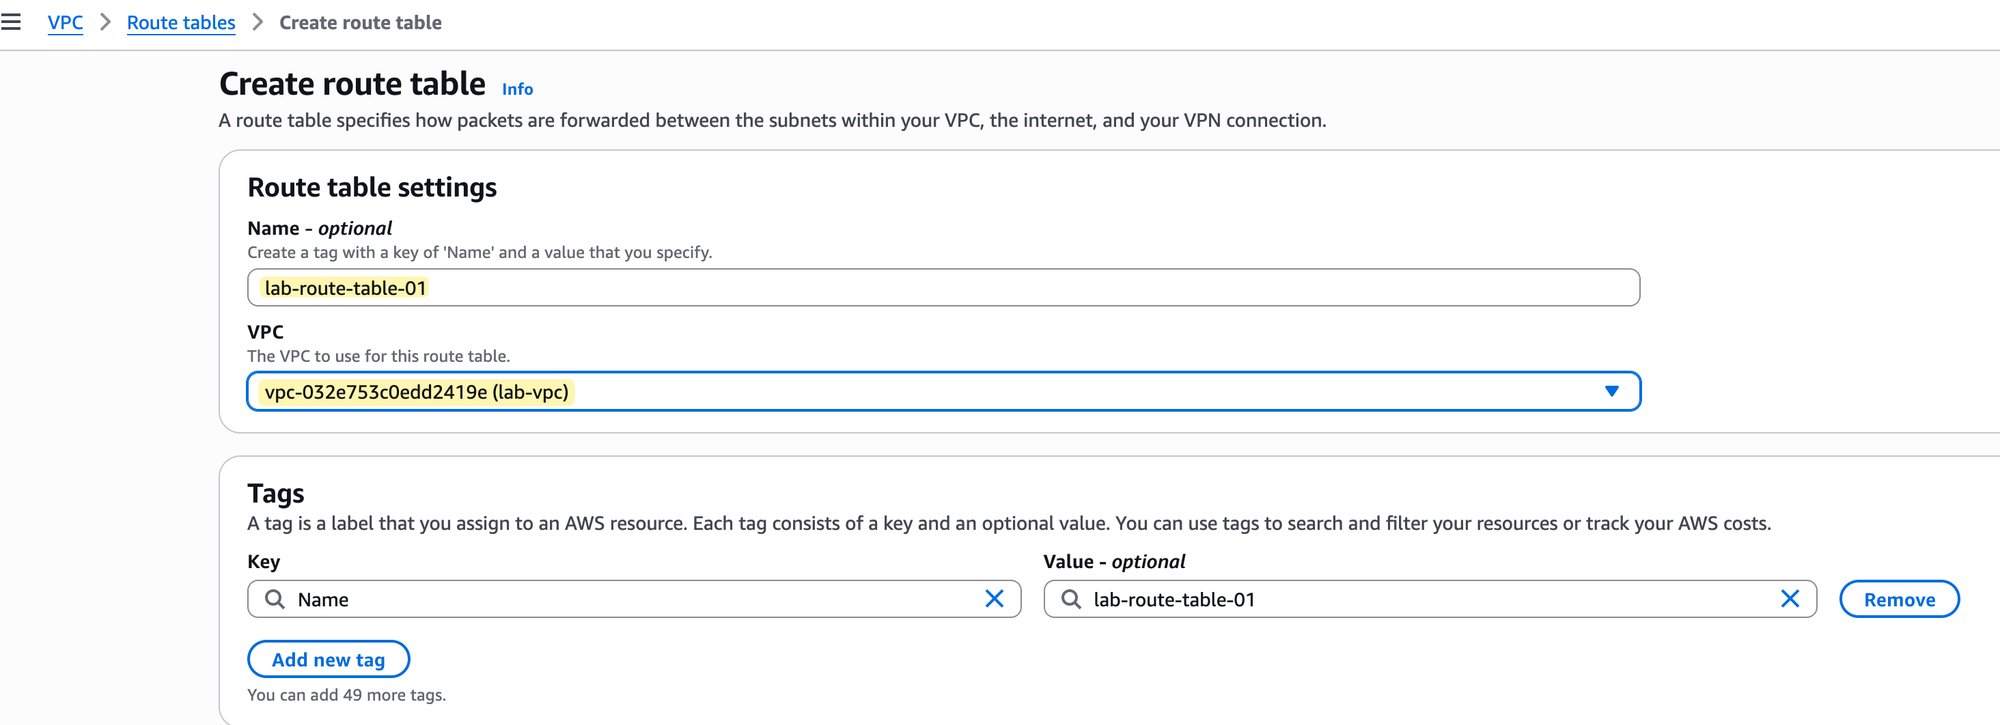This screenshot has width=2000, height=725.
Task: Go to VPC via the breadcrumb link
Action: coord(65,22)
